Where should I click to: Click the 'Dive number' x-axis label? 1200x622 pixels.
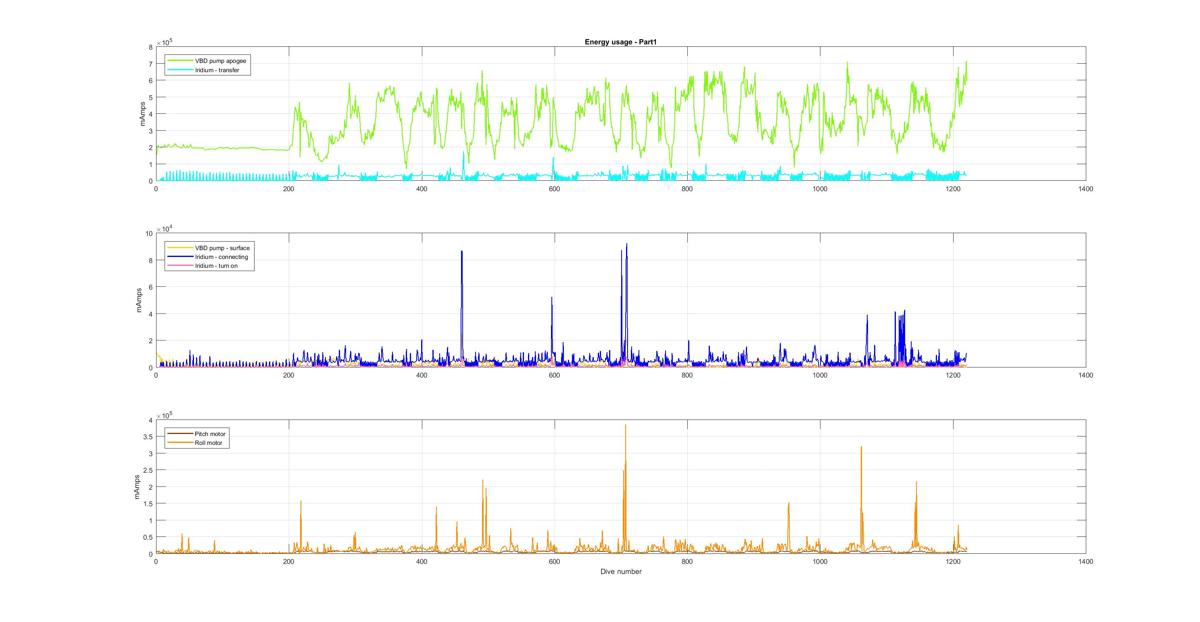pyautogui.click(x=621, y=572)
